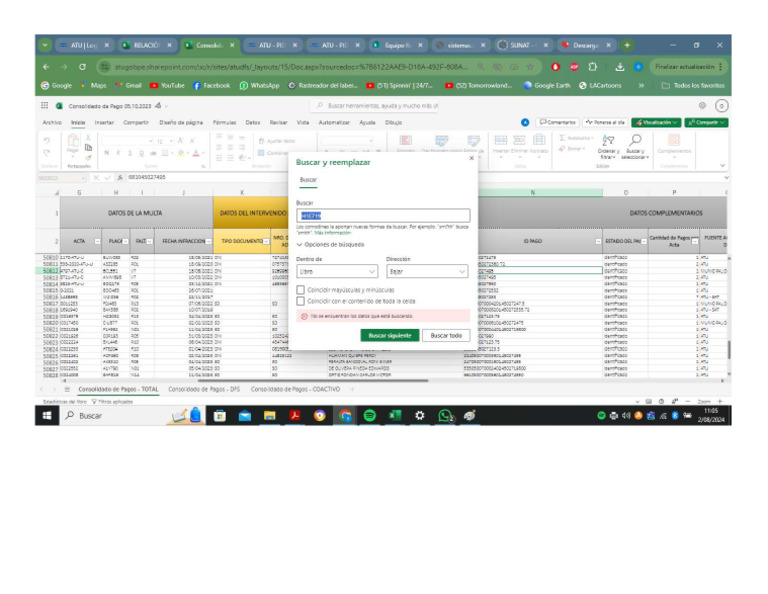Viewport: 768px width, 594px height.
Task: Open Ordenar y filtrar in the ribbon
Action: 608,146
